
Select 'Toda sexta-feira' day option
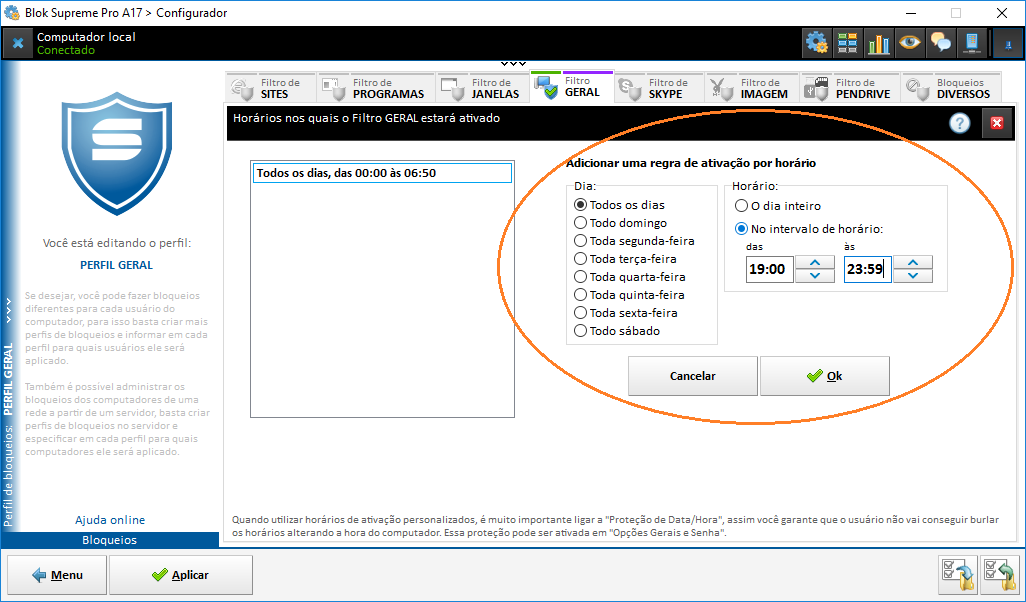580,313
